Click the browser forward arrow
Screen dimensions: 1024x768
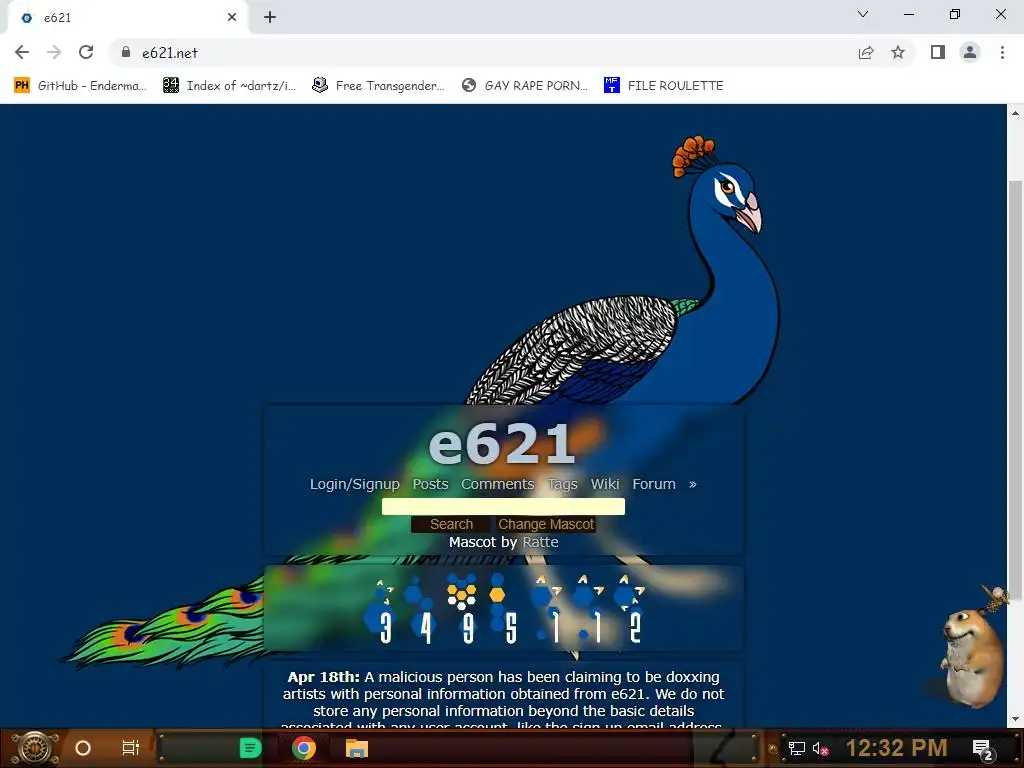click(x=54, y=52)
